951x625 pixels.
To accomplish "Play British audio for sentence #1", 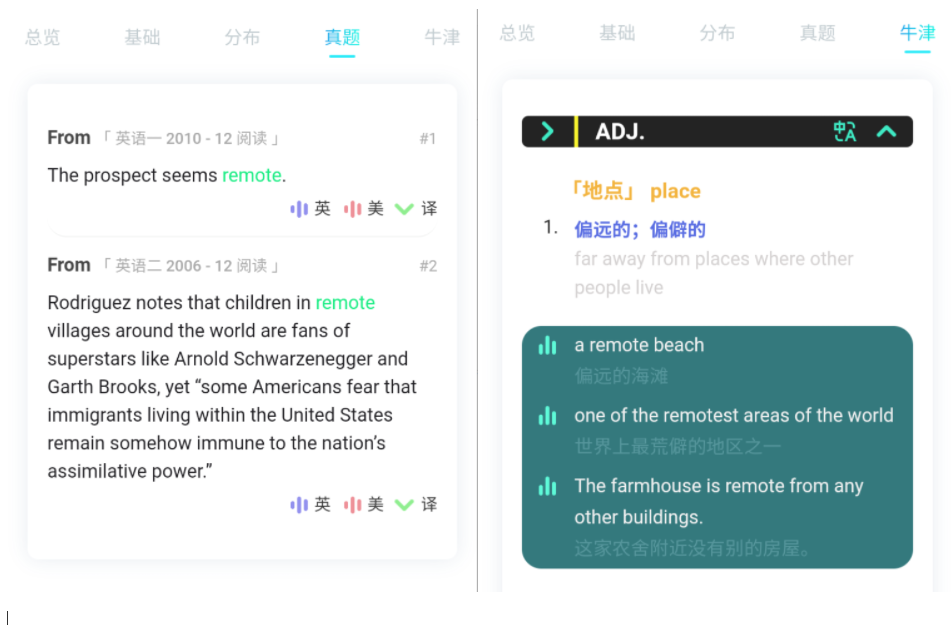I will tap(310, 209).
